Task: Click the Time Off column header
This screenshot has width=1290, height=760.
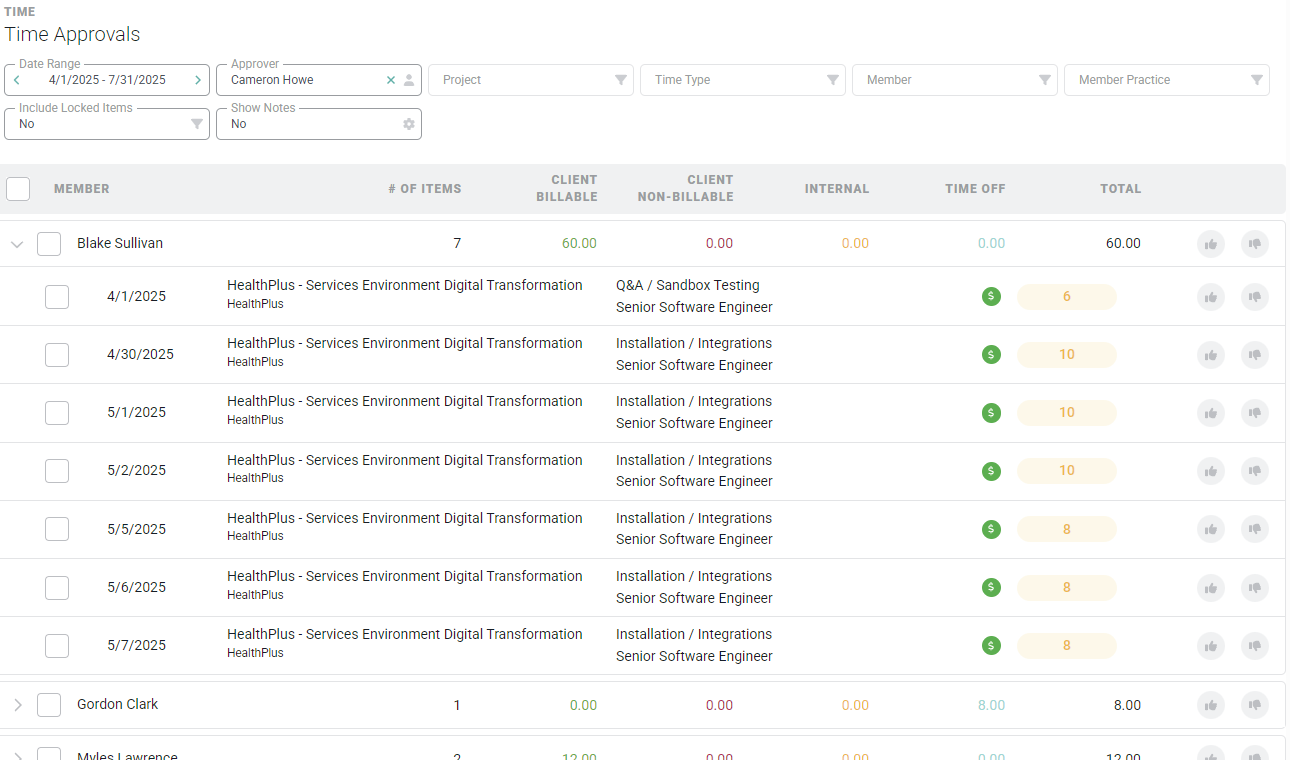Action: pyautogui.click(x=975, y=189)
